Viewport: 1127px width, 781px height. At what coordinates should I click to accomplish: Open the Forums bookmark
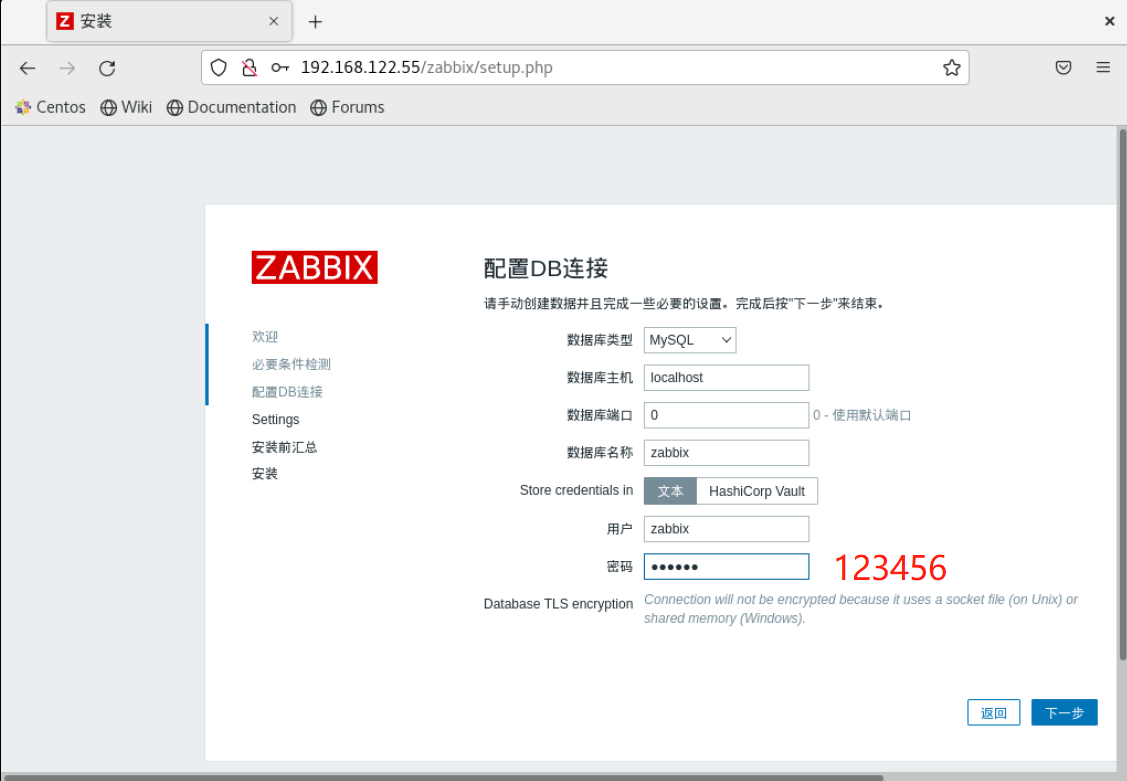click(x=347, y=107)
